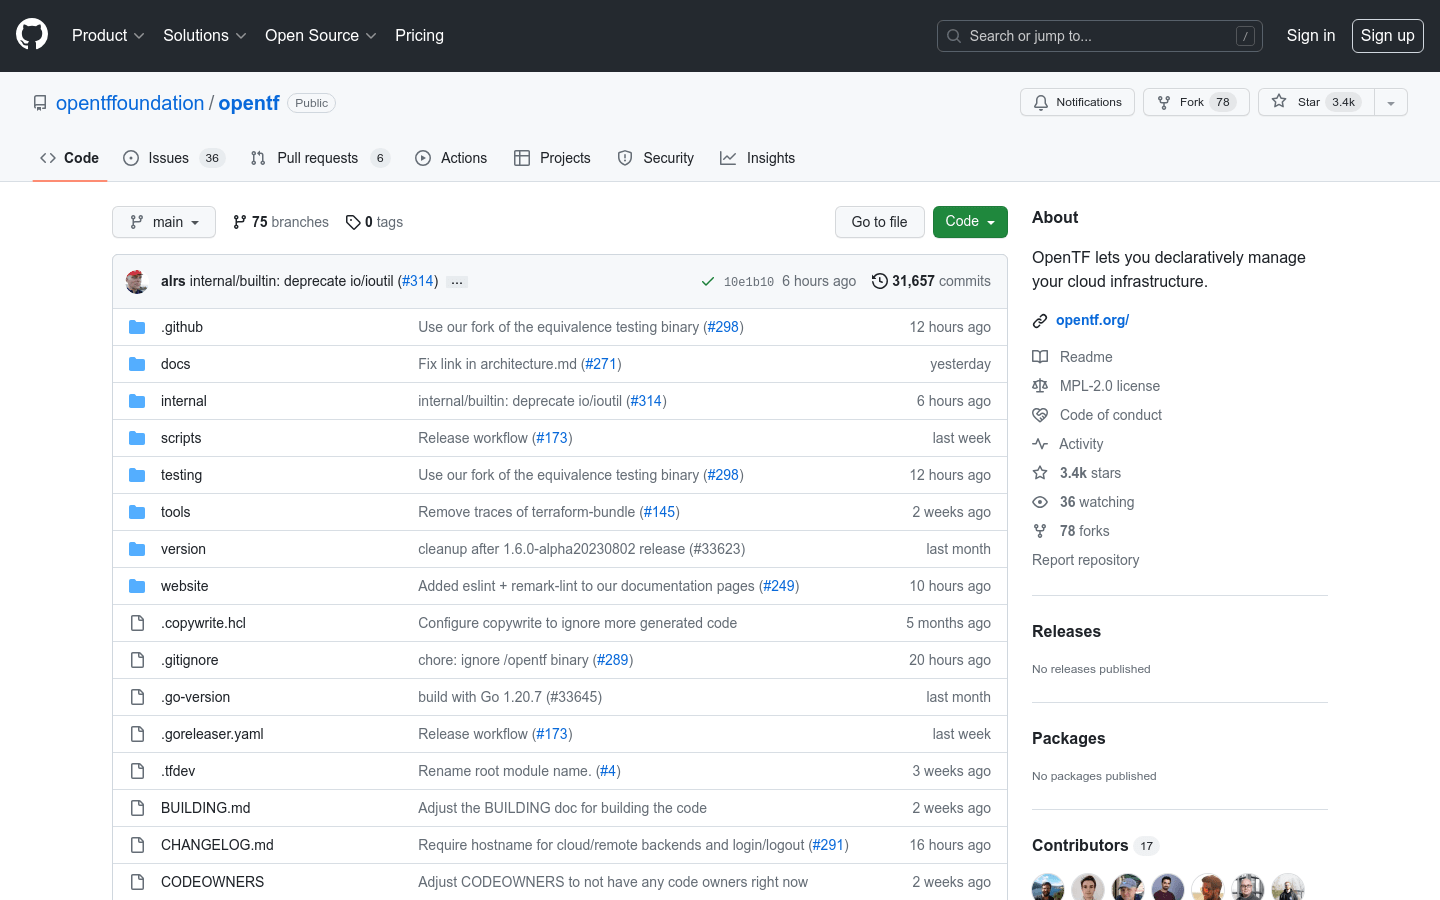Open the Releases heading link

(1066, 631)
